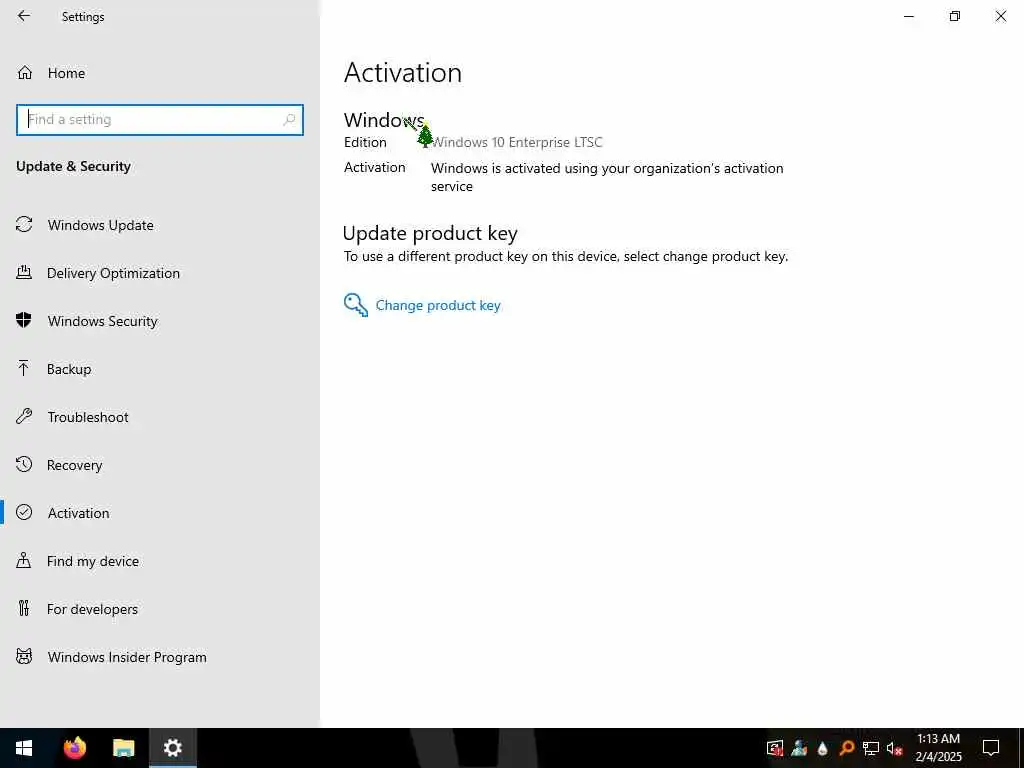1024x768 pixels.
Task: Open File Explorer from the taskbar
Action: click(123, 748)
